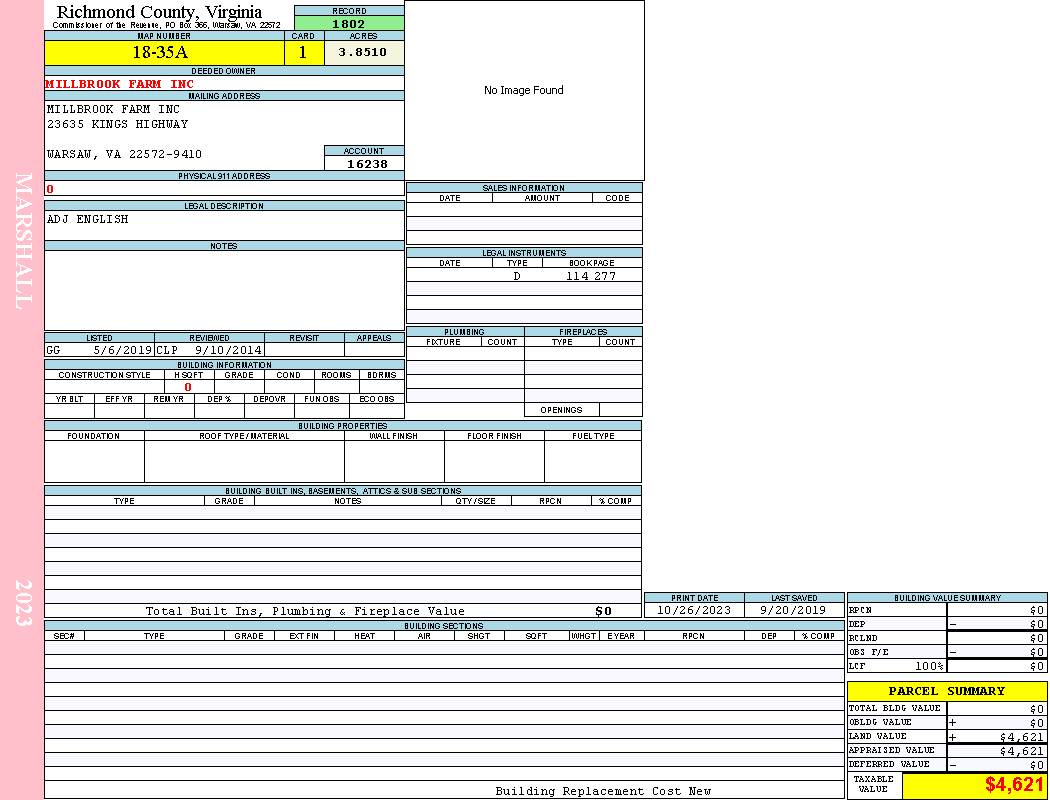Click the No Image Found placeholder
Viewport: 1050px width, 800px height.
[x=524, y=90]
